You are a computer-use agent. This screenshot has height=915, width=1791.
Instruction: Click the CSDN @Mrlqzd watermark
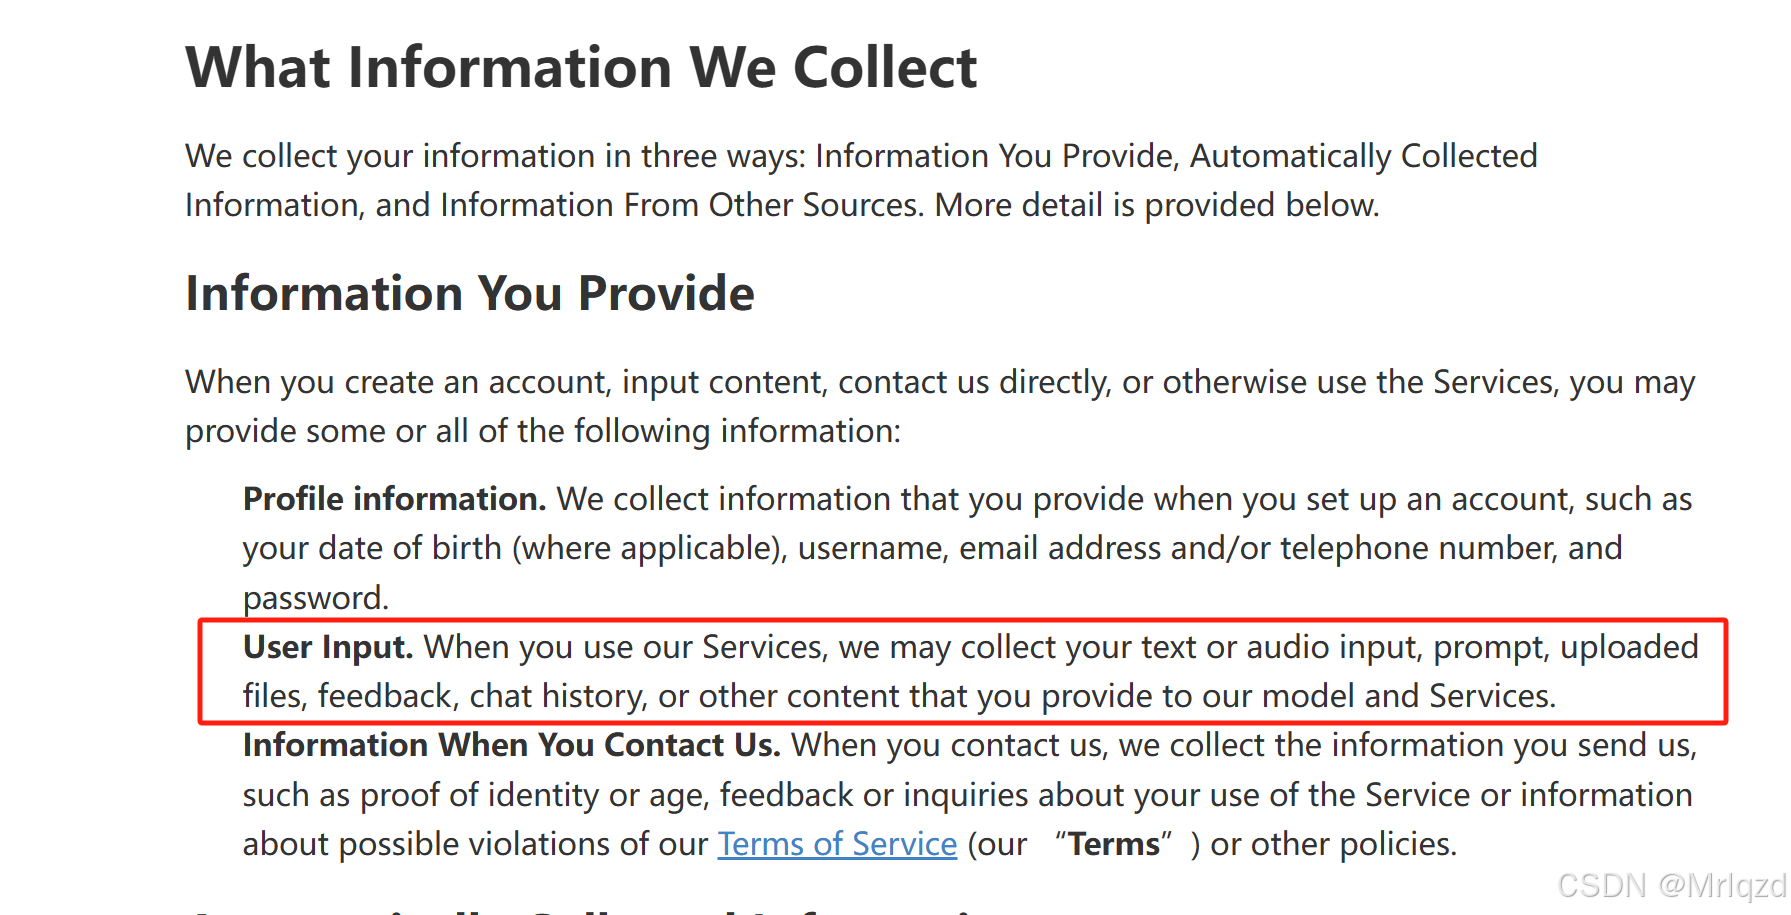tap(1671, 885)
